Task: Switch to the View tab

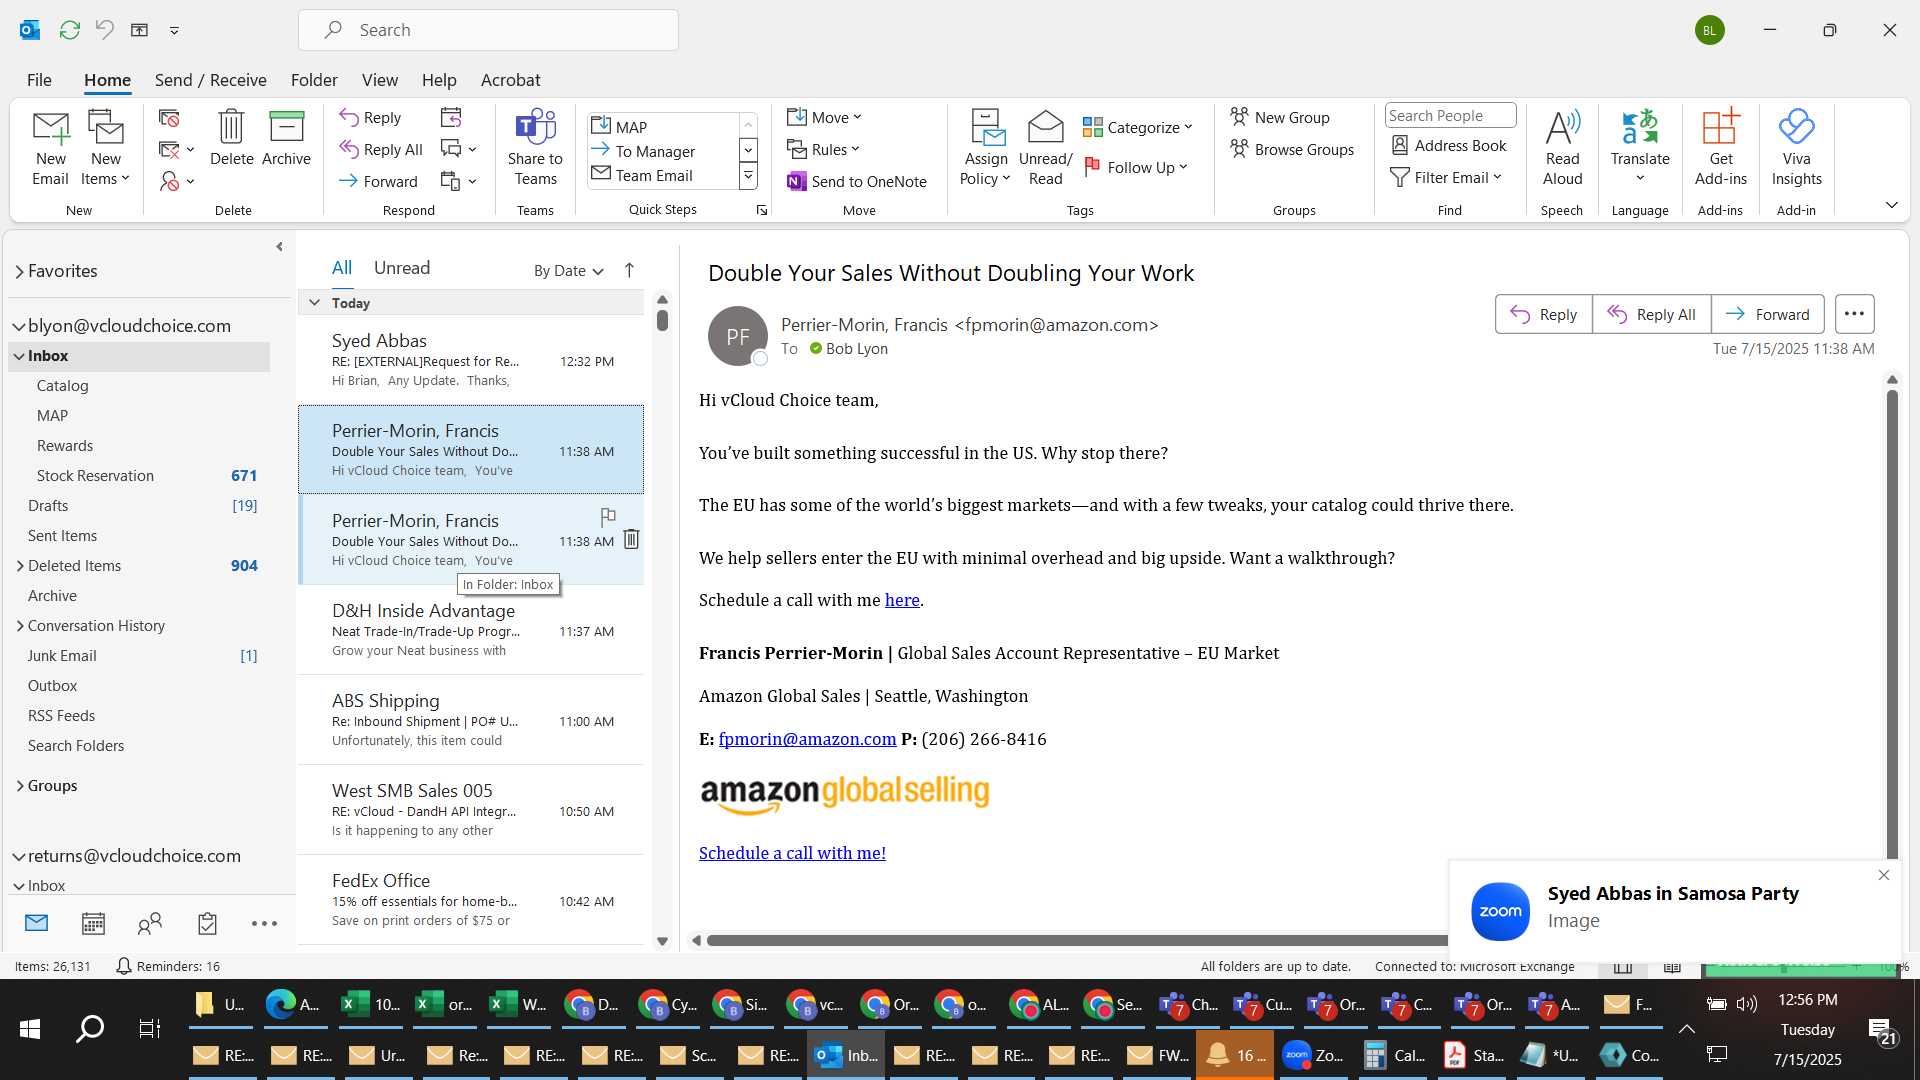Action: (x=379, y=80)
